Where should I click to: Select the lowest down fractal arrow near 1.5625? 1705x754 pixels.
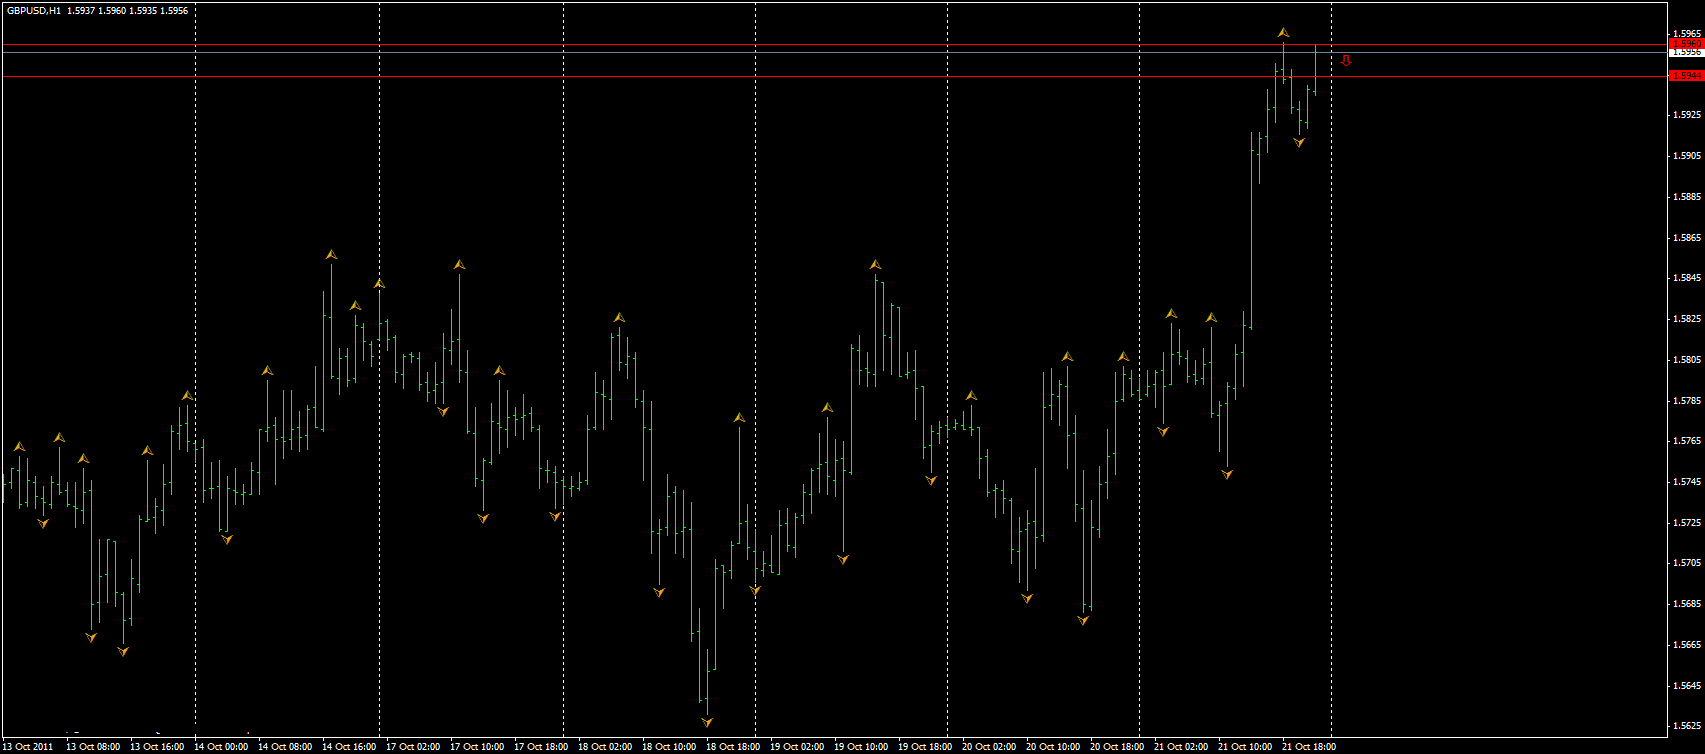pyautogui.click(x=707, y=721)
